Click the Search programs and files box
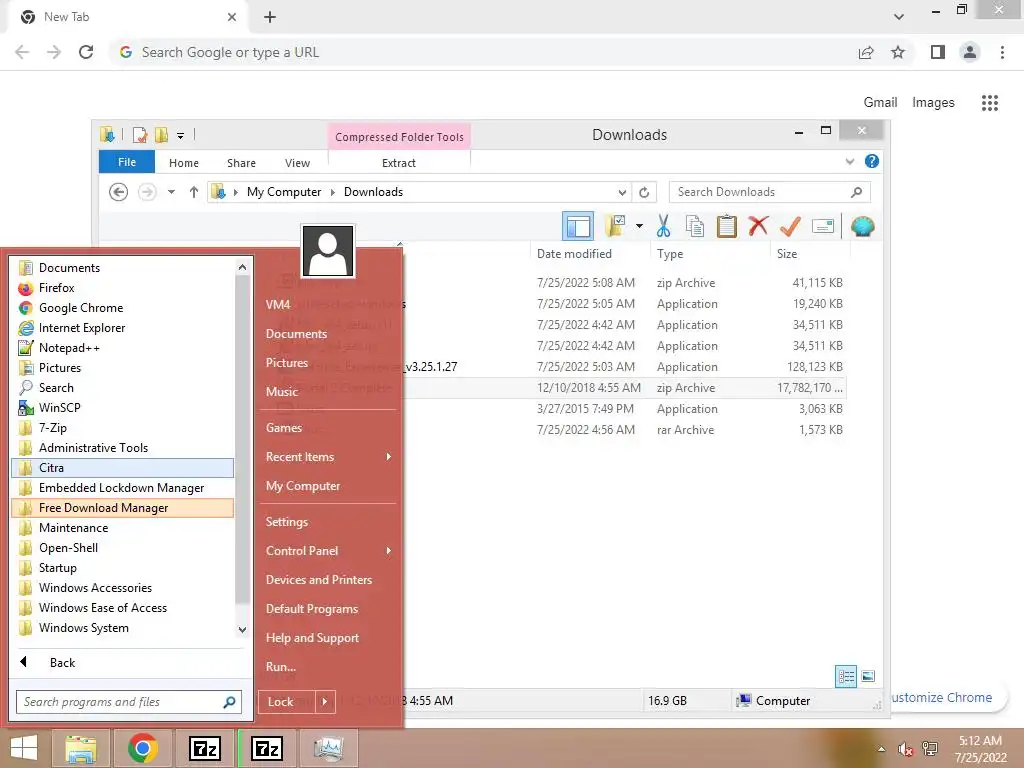 point(129,702)
